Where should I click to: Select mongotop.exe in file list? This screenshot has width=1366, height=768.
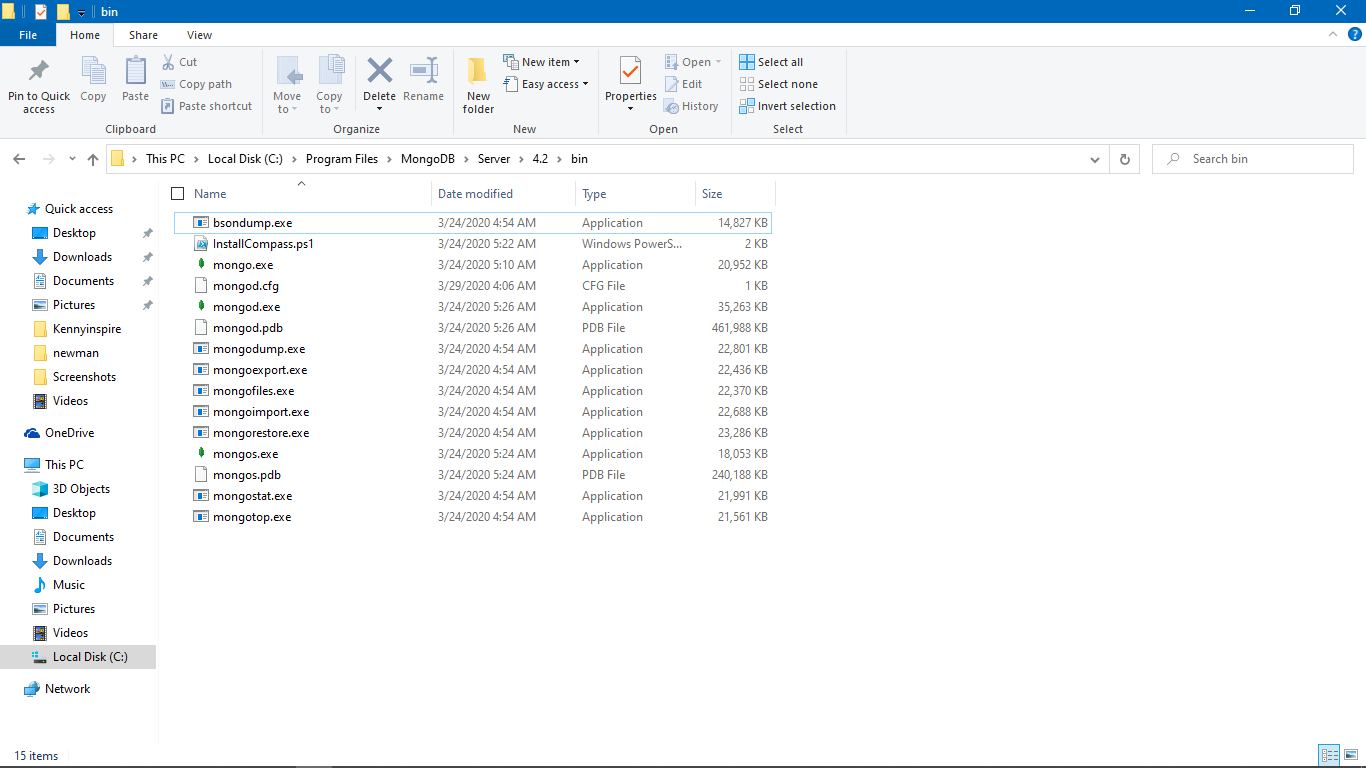click(x=252, y=517)
